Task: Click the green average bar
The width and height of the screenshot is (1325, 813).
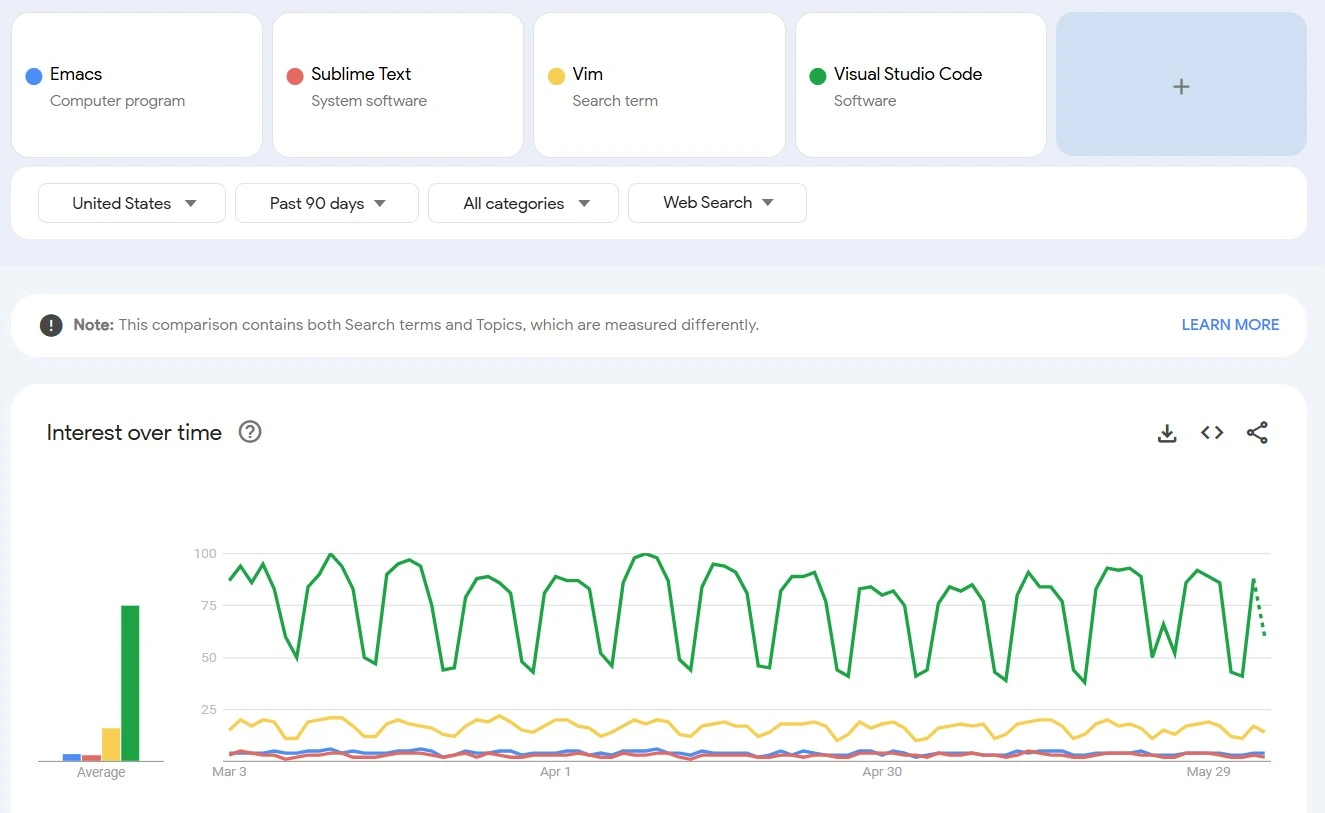Action: 130,683
